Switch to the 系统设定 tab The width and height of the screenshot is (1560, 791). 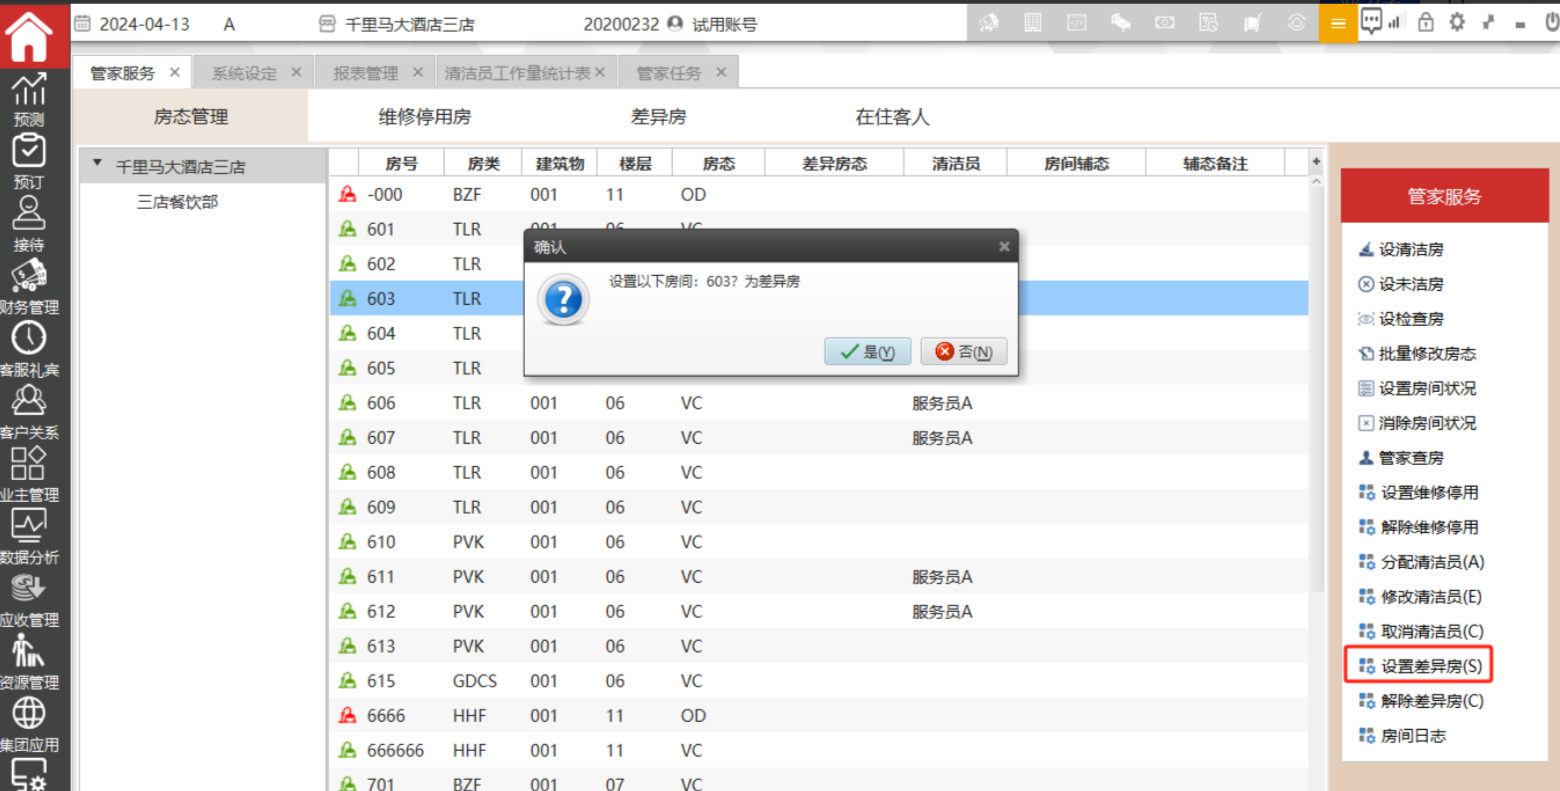pos(244,73)
